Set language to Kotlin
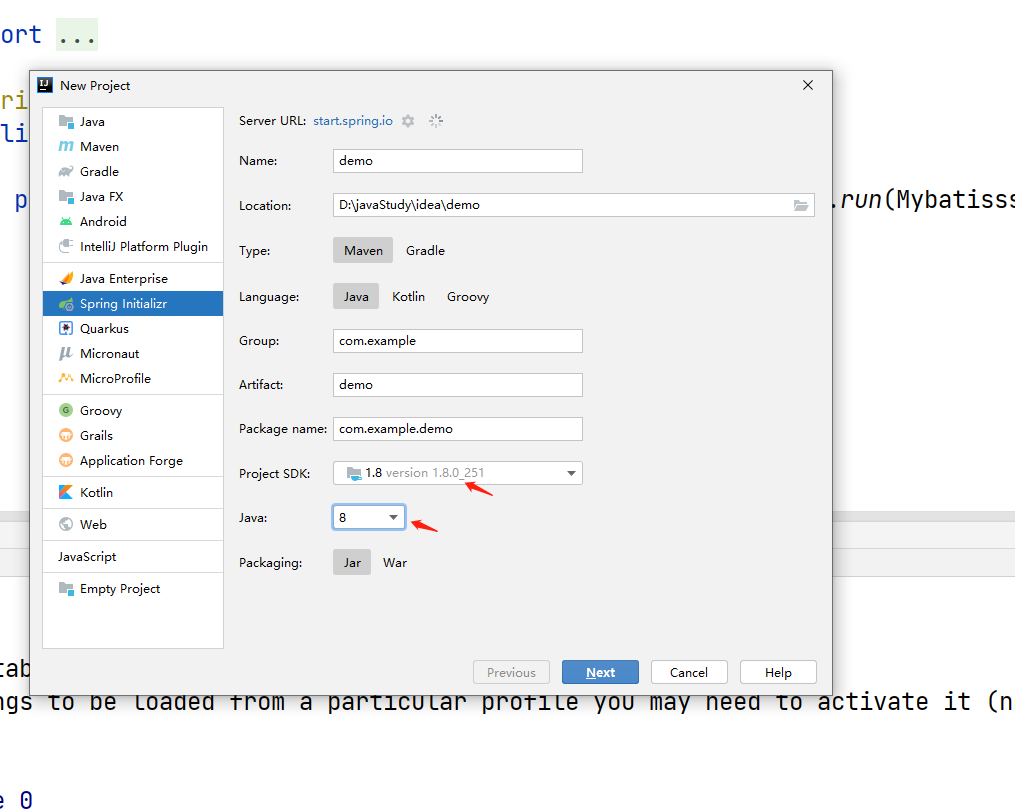The image size is (1015, 809). coord(408,296)
